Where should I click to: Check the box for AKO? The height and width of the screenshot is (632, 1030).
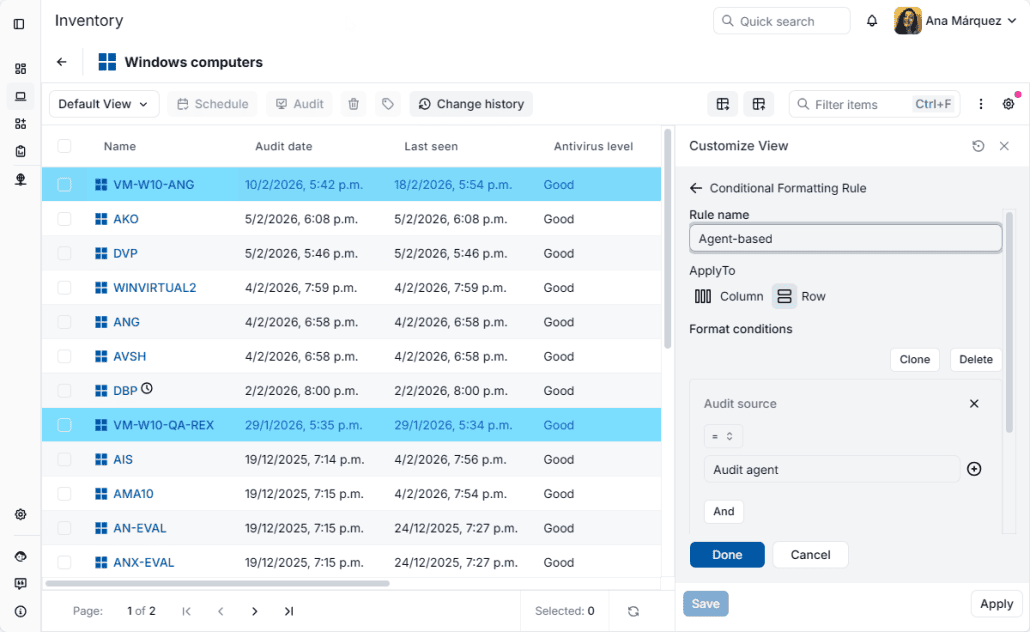(64, 219)
